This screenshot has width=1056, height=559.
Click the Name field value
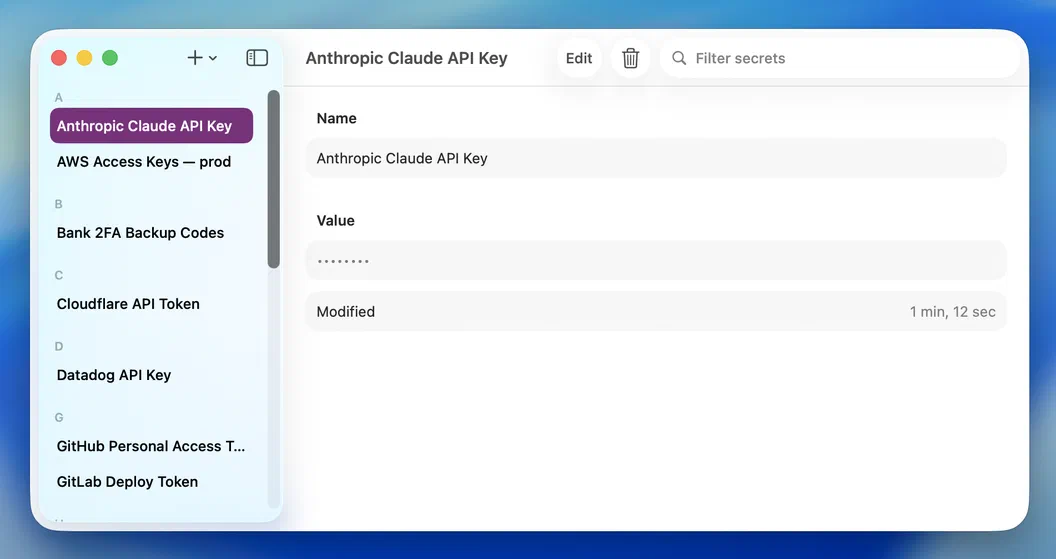(x=656, y=158)
